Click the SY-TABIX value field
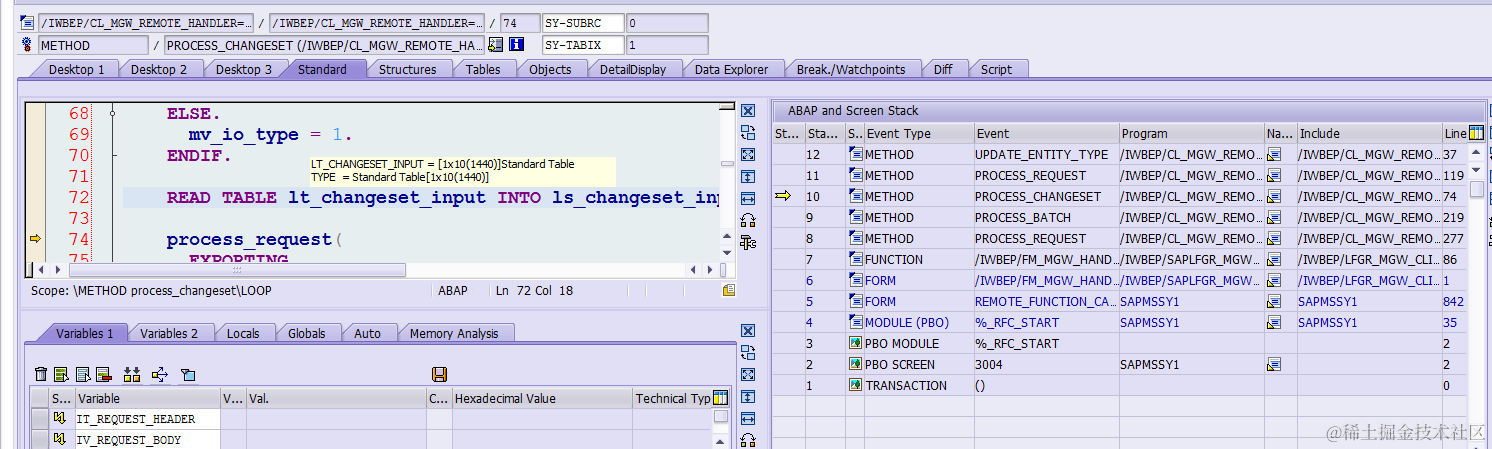 (667, 44)
